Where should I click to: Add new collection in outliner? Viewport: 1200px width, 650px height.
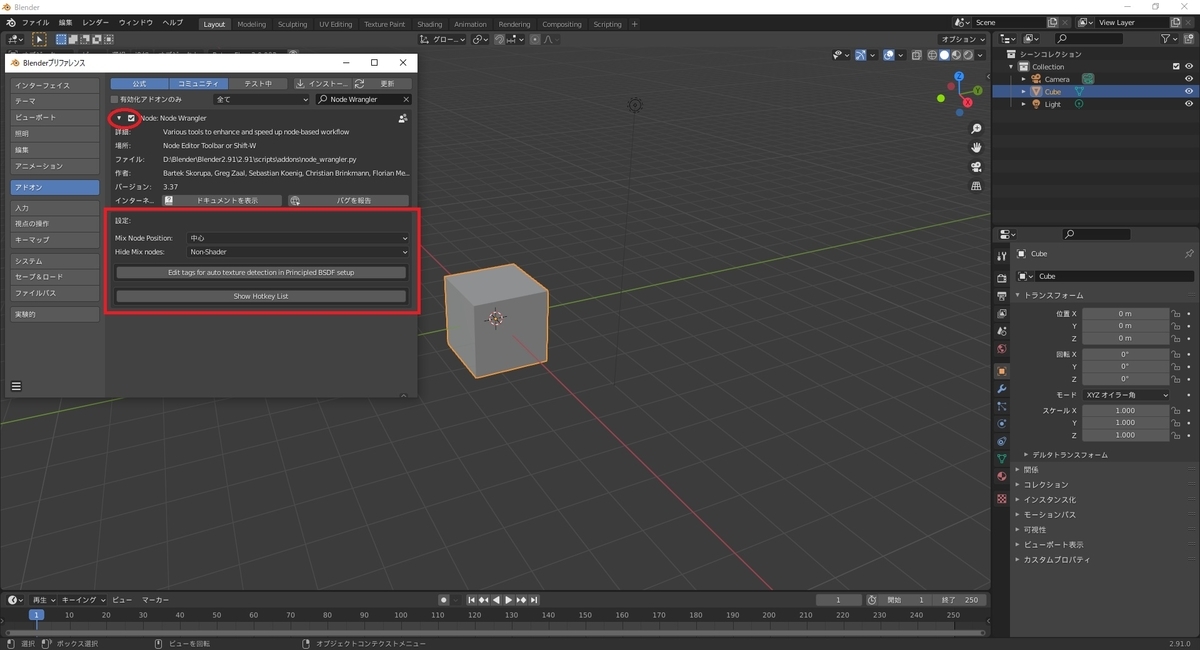click(x=1189, y=39)
